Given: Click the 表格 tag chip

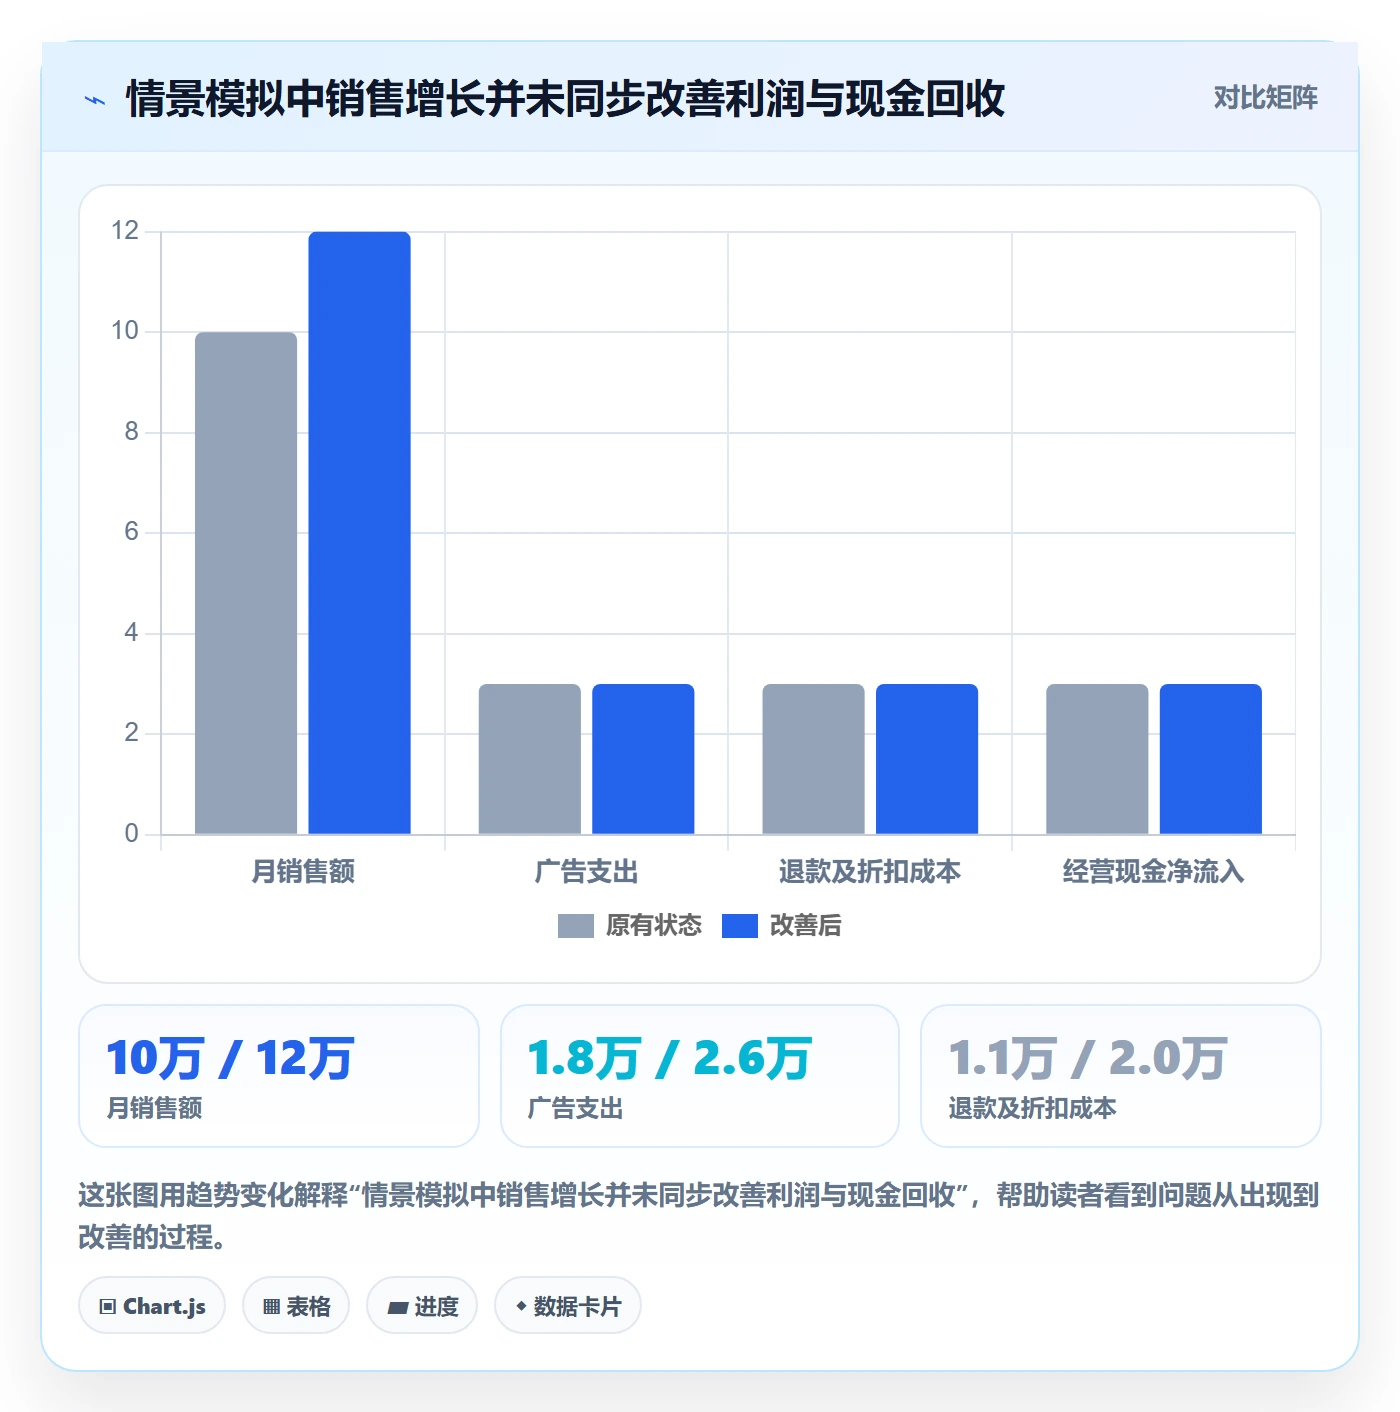Looking at the screenshot, I should [x=296, y=1306].
